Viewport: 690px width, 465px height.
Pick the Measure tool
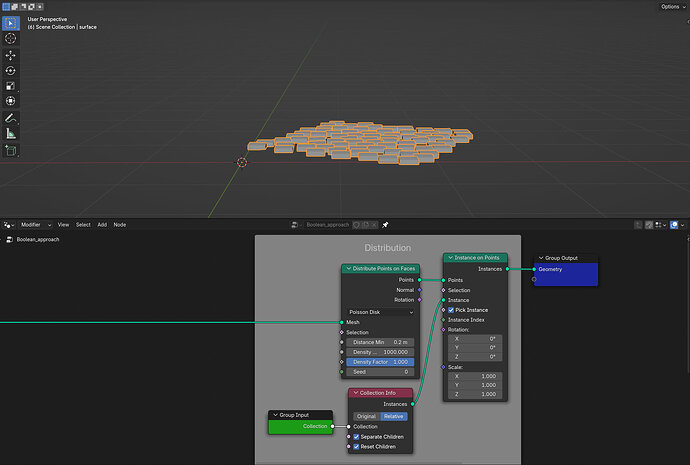click(10, 133)
